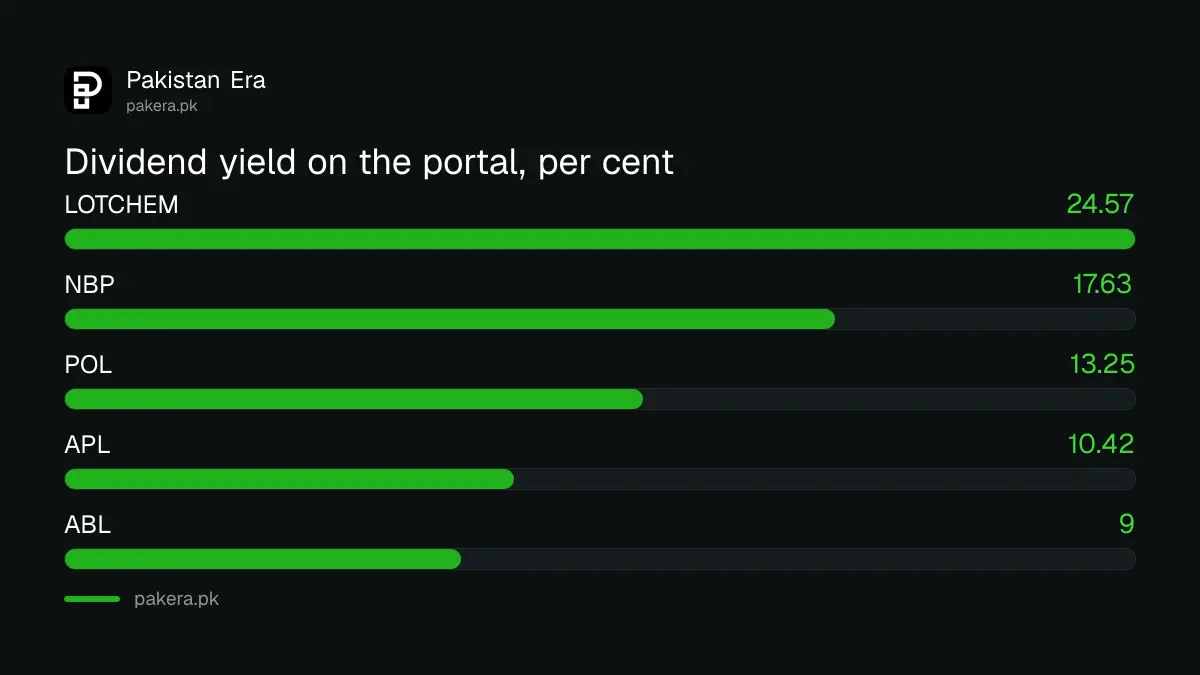Click the green legend line marker
This screenshot has width=1200, height=675.
pos(92,599)
